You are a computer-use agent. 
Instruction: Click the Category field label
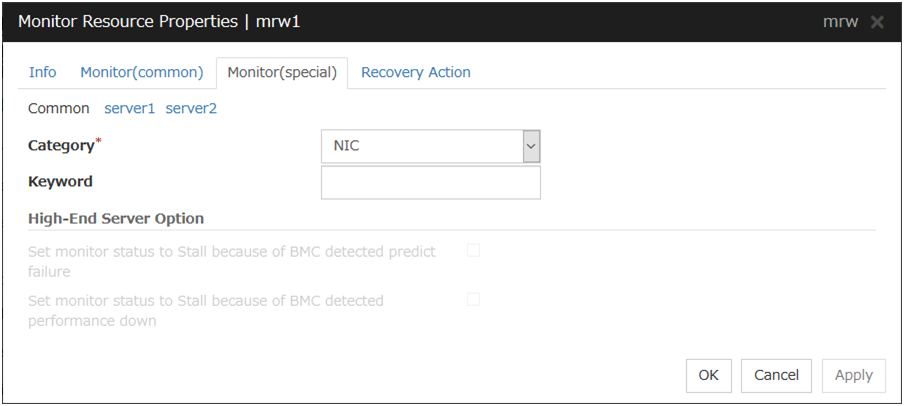[x=61, y=145]
